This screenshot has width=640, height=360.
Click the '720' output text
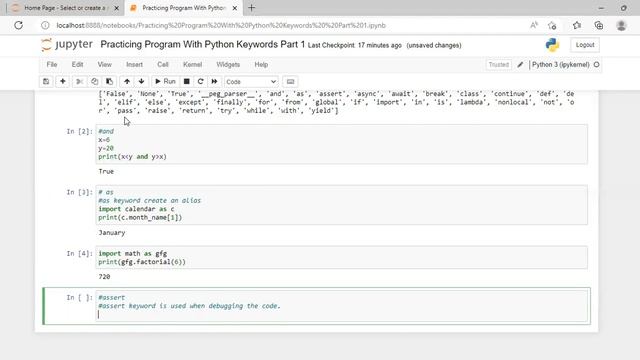pos(104,277)
